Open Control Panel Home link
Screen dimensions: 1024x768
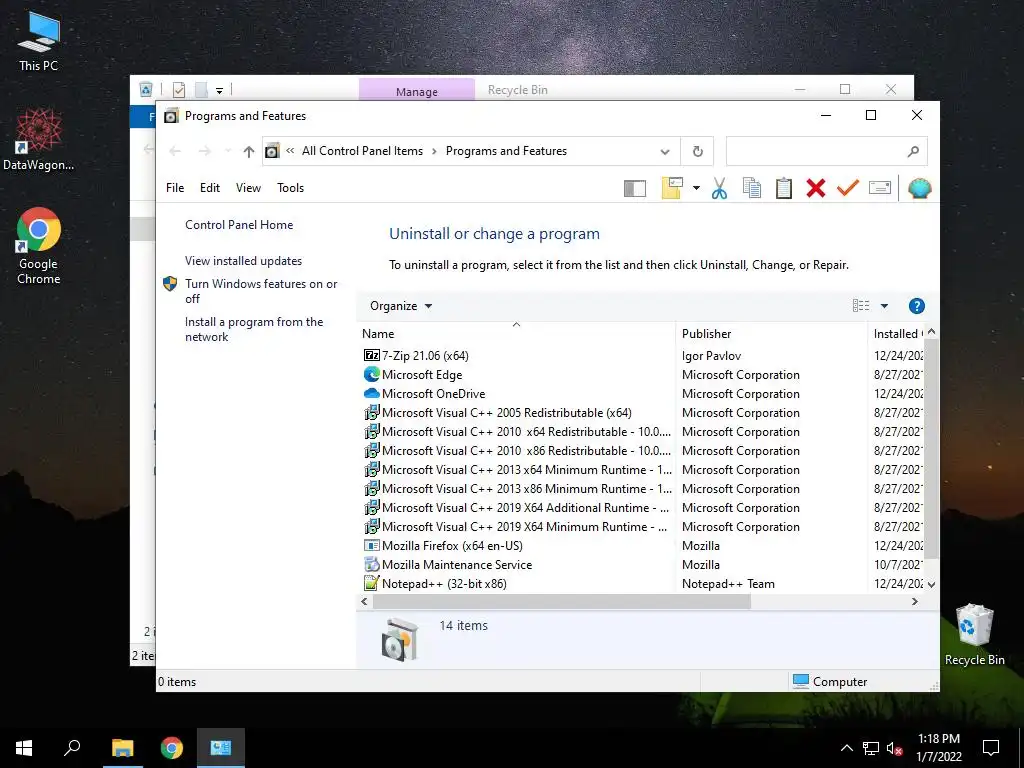[x=239, y=225]
